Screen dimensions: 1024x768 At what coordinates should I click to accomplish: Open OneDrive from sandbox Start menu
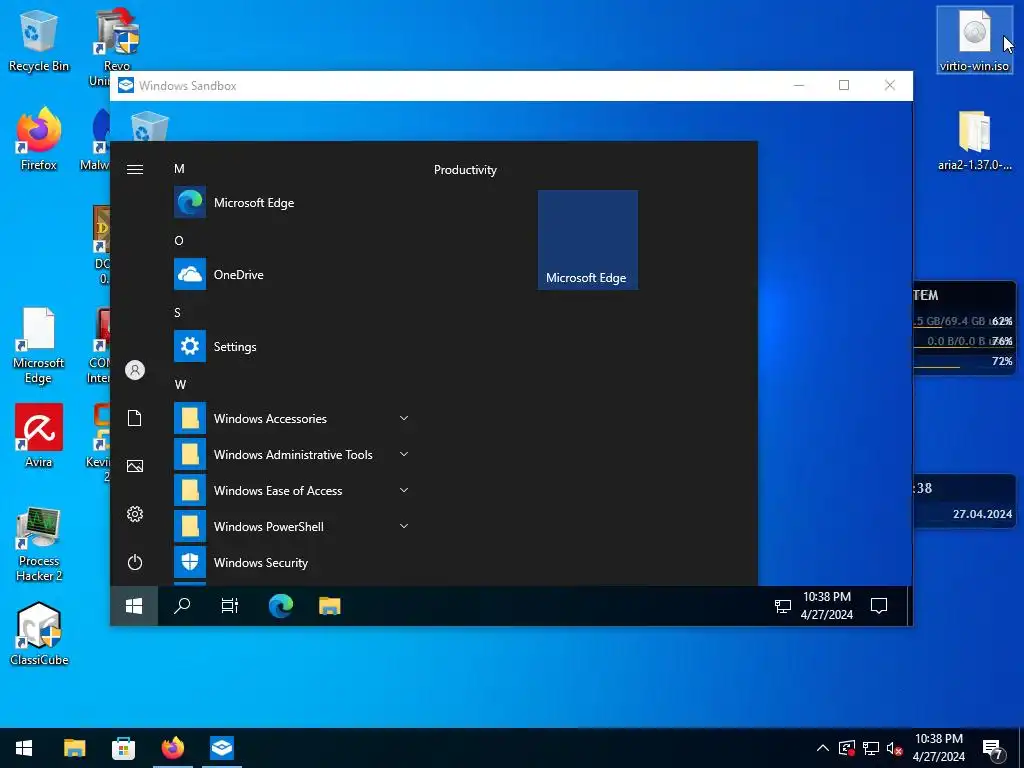[293, 274]
